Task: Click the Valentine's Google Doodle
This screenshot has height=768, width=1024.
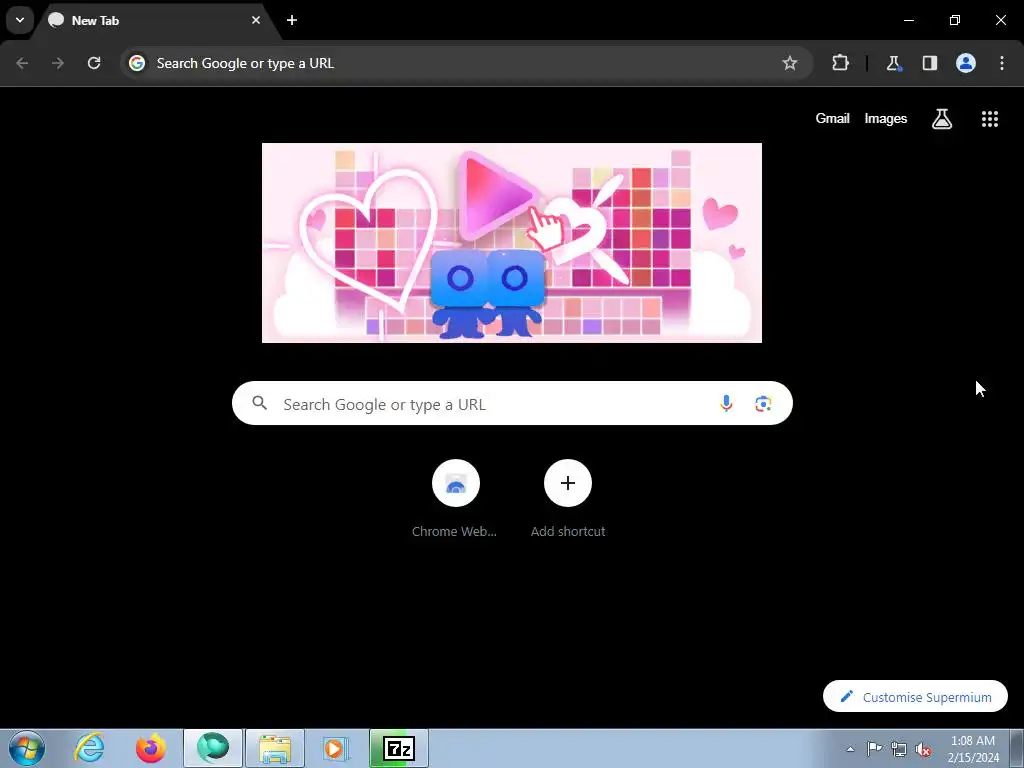Action: 511,243
